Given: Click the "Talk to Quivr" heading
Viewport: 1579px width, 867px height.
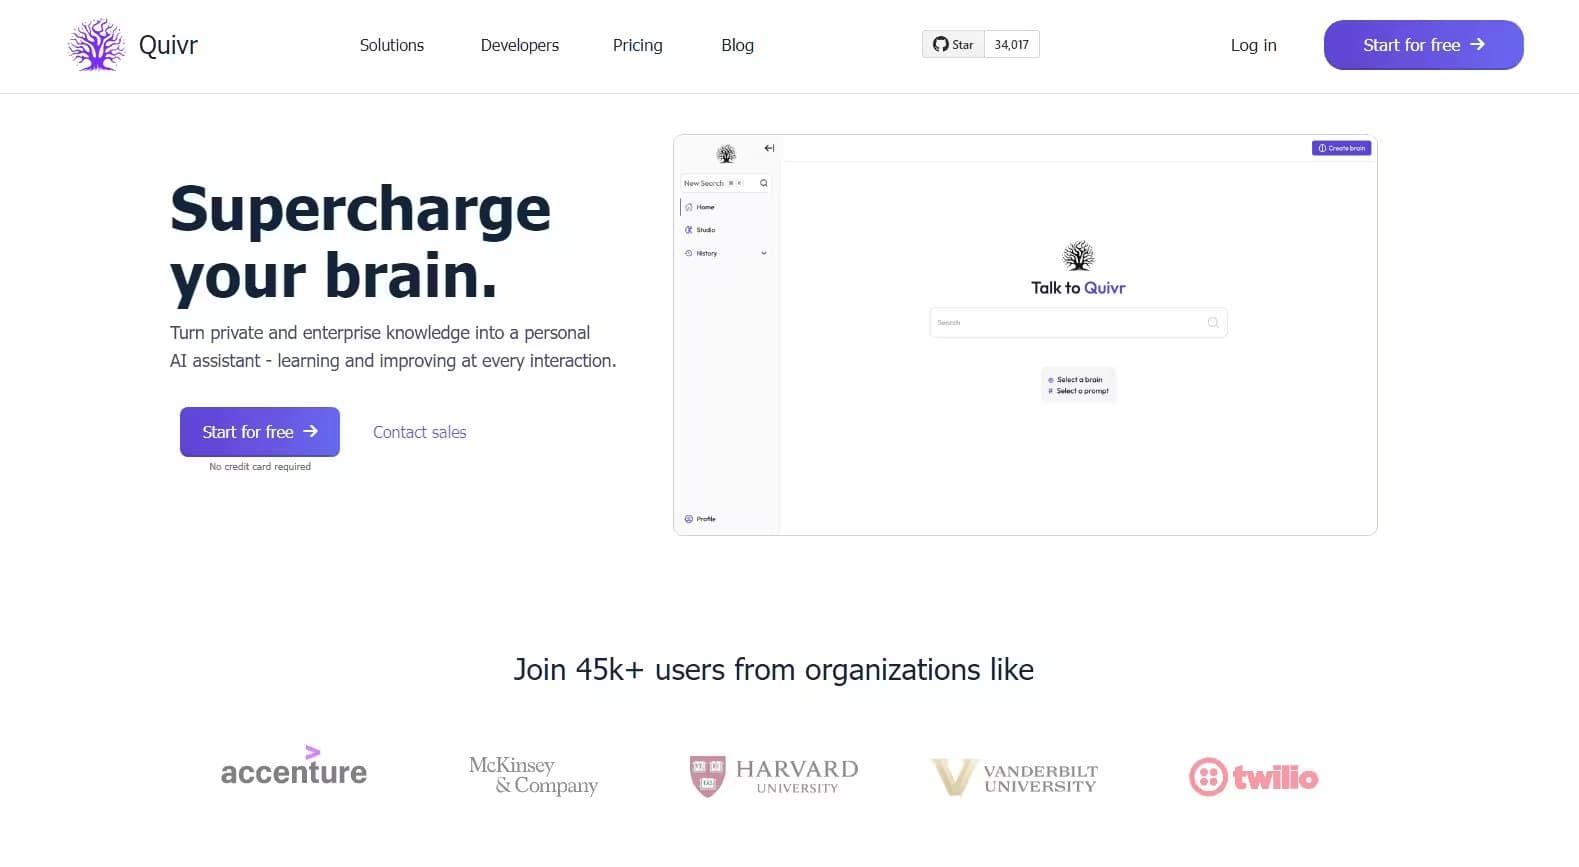Looking at the screenshot, I should tap(1078, 288).
